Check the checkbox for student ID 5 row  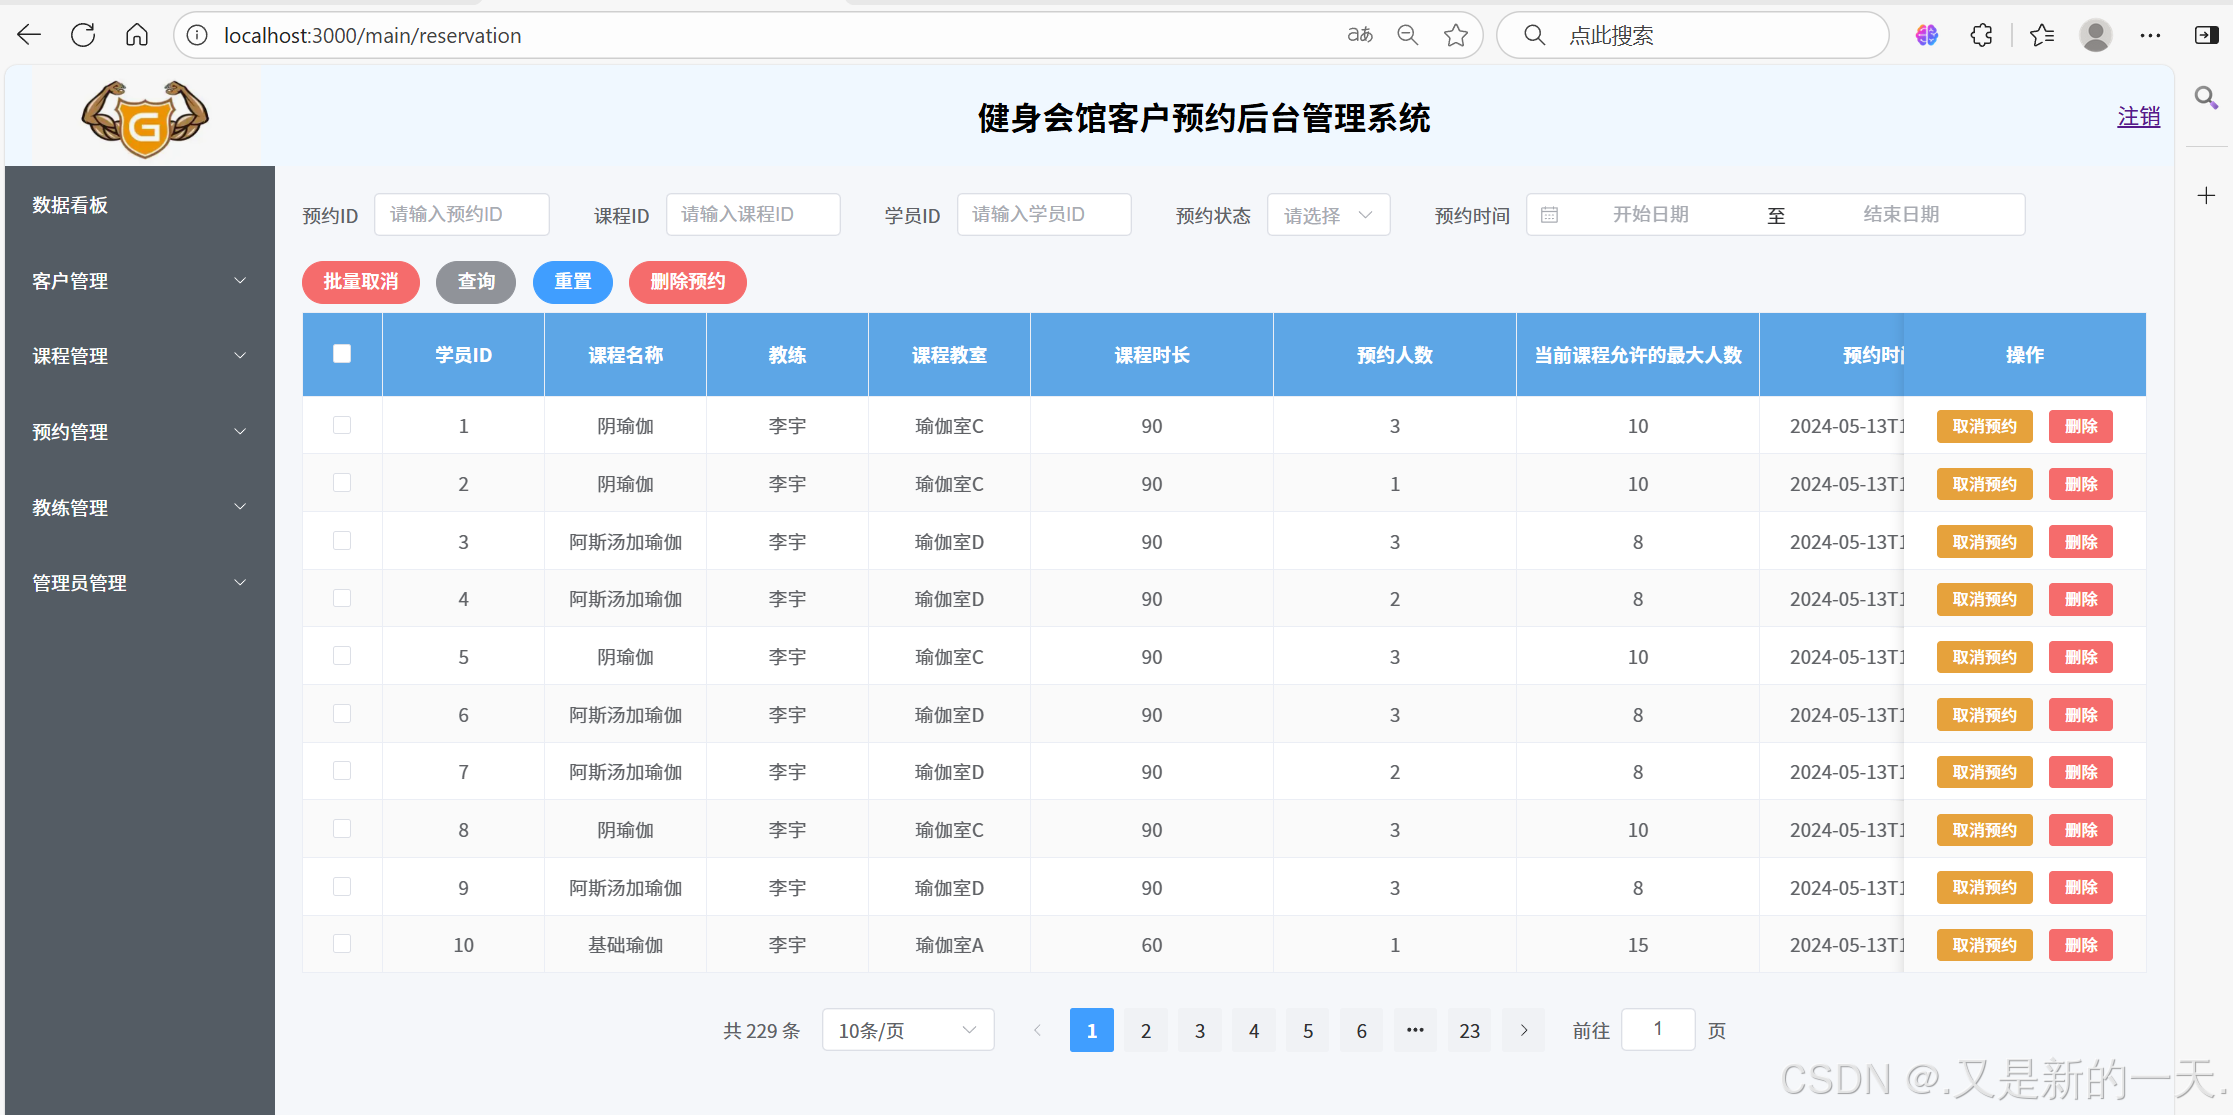[342, 656]
